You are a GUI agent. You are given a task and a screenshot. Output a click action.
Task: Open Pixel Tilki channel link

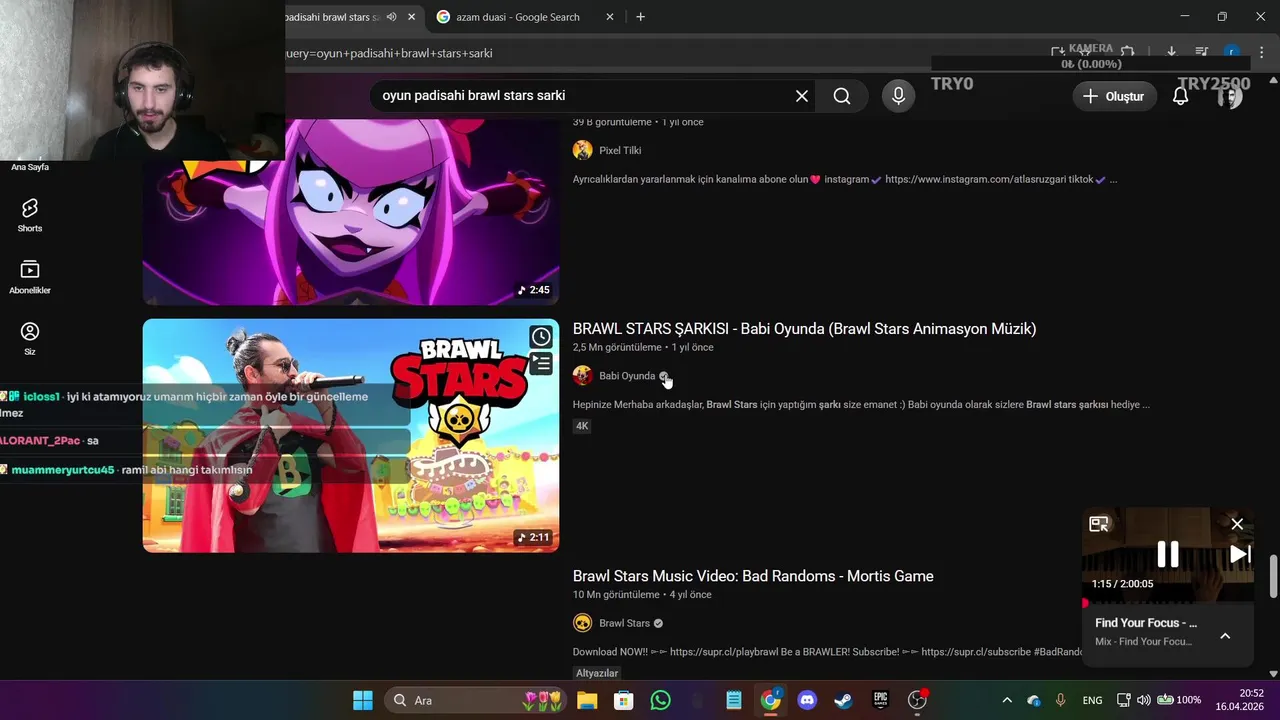[620, 150]
